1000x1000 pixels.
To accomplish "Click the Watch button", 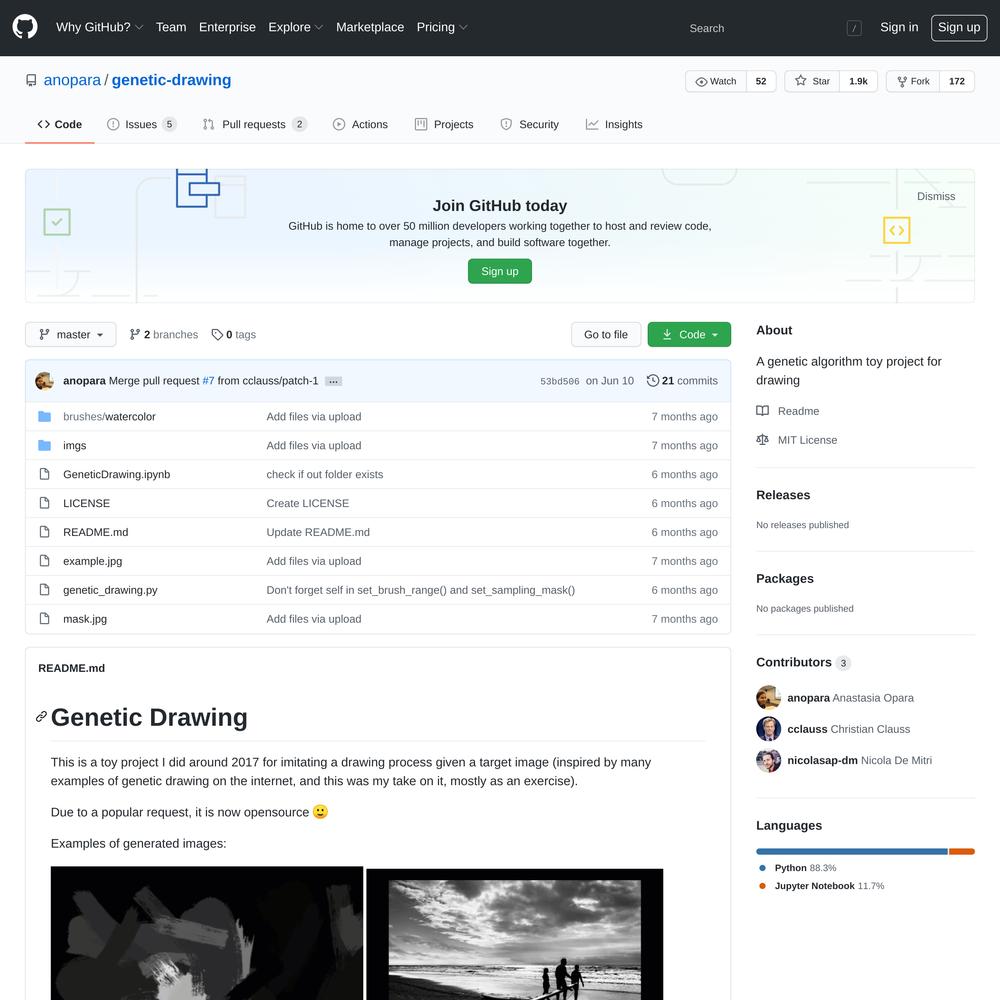I will (716, 81).
